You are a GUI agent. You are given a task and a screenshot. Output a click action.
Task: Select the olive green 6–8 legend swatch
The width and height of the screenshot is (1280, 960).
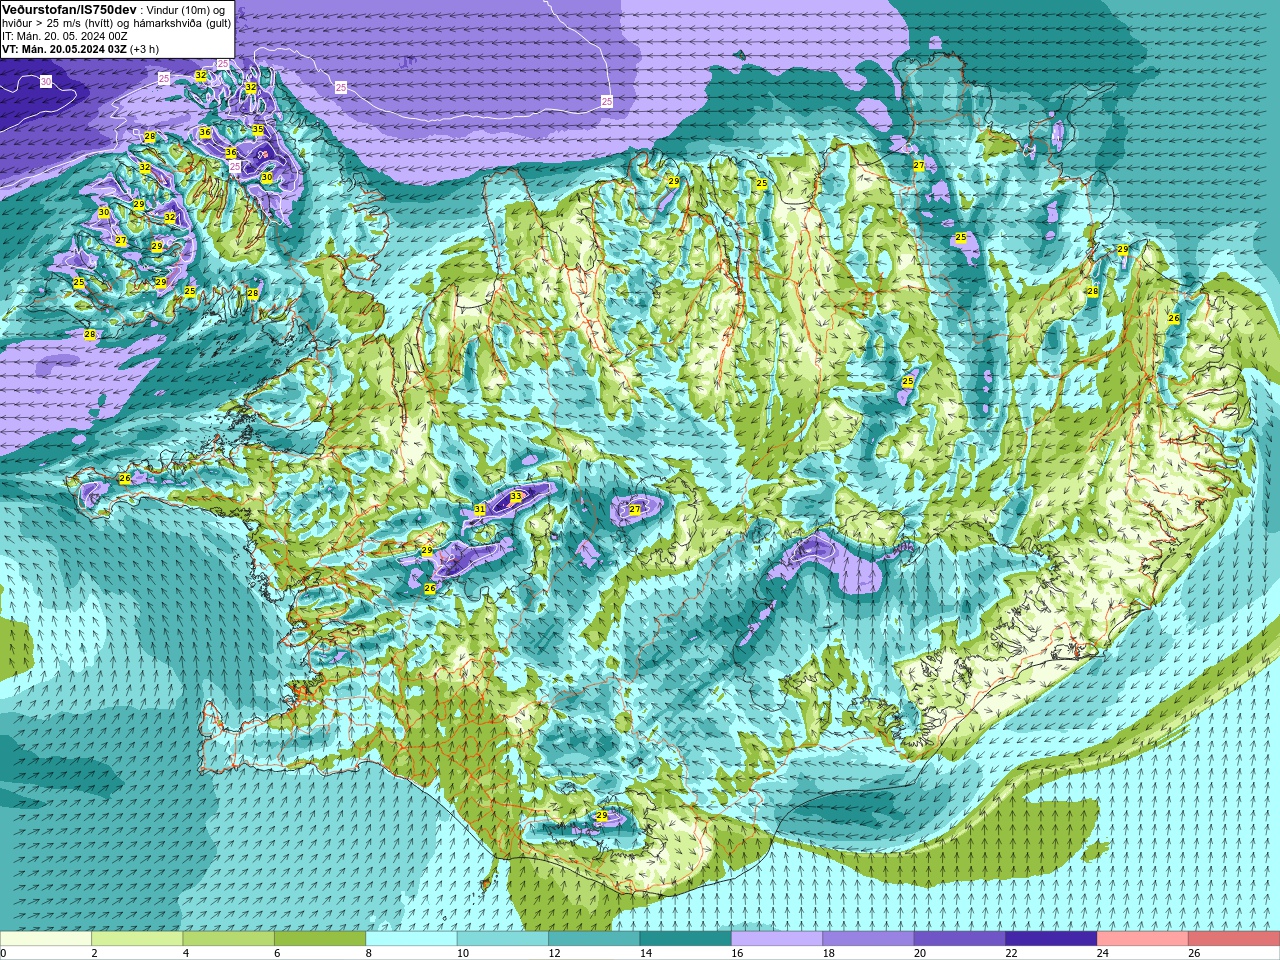[x=320, y=939]
